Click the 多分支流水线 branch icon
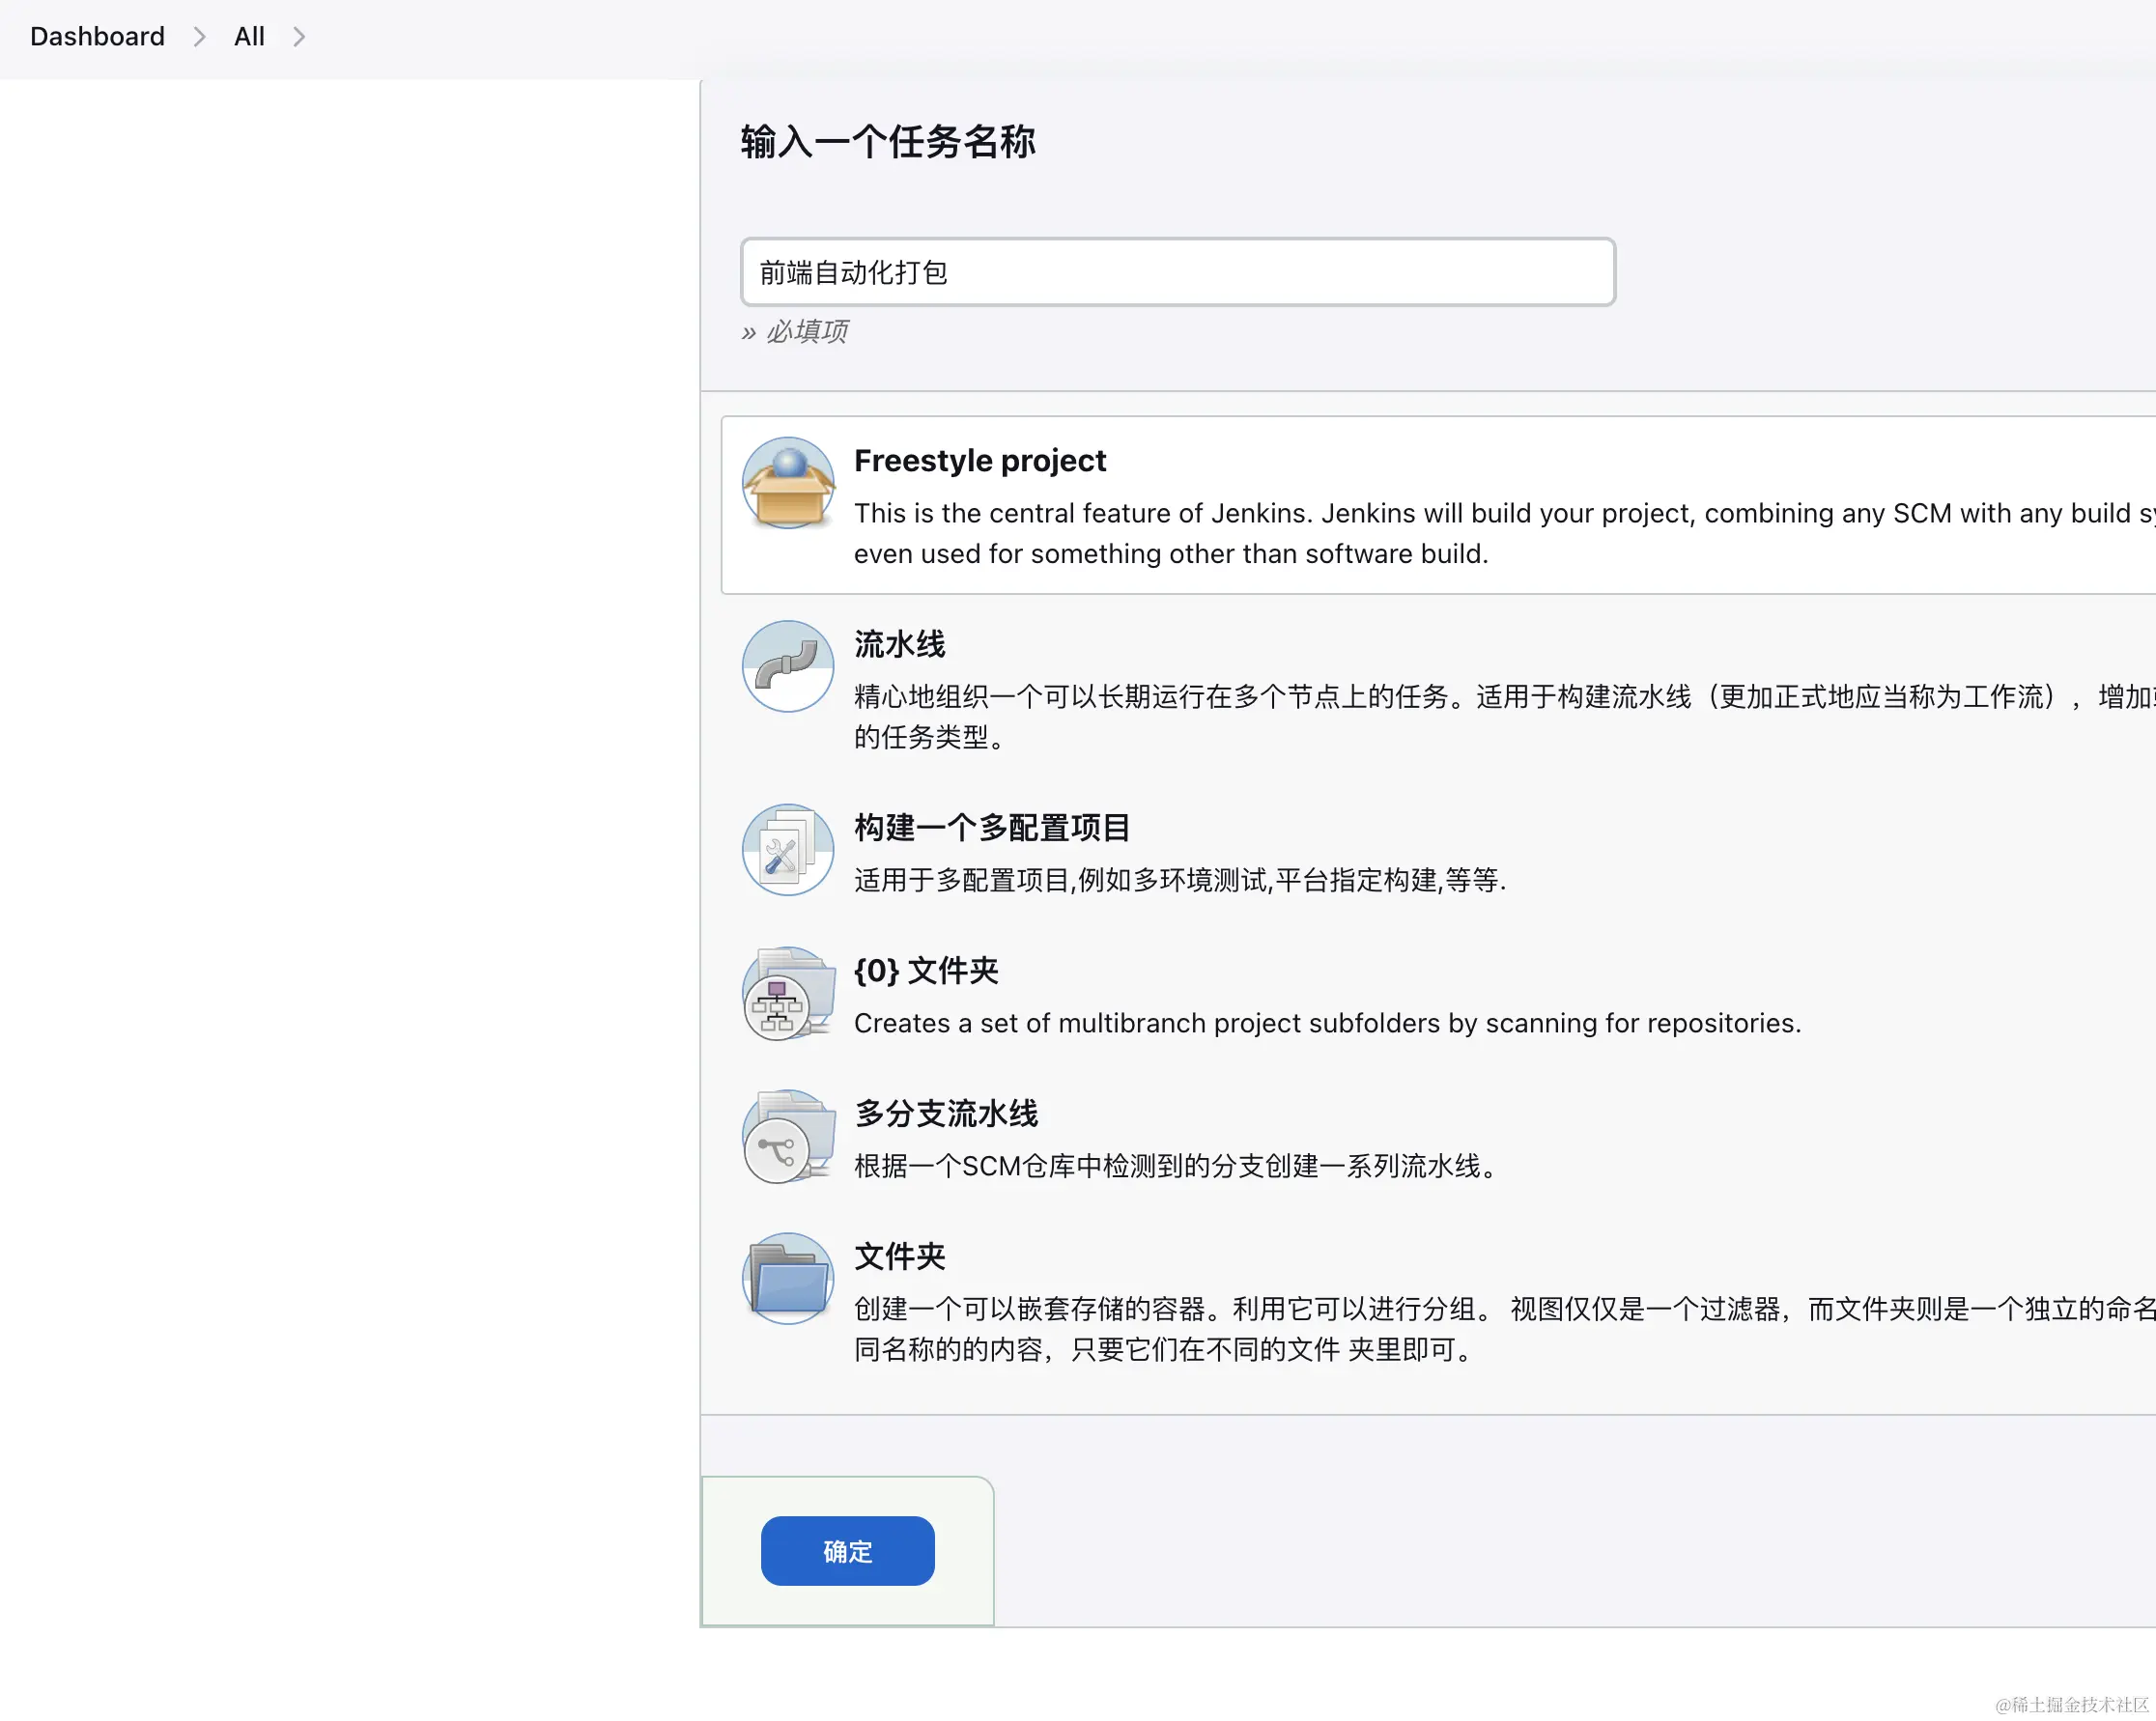The width and height of the screenshot is (2156, 1721). pyautogui.click(x=787, y=1138)
